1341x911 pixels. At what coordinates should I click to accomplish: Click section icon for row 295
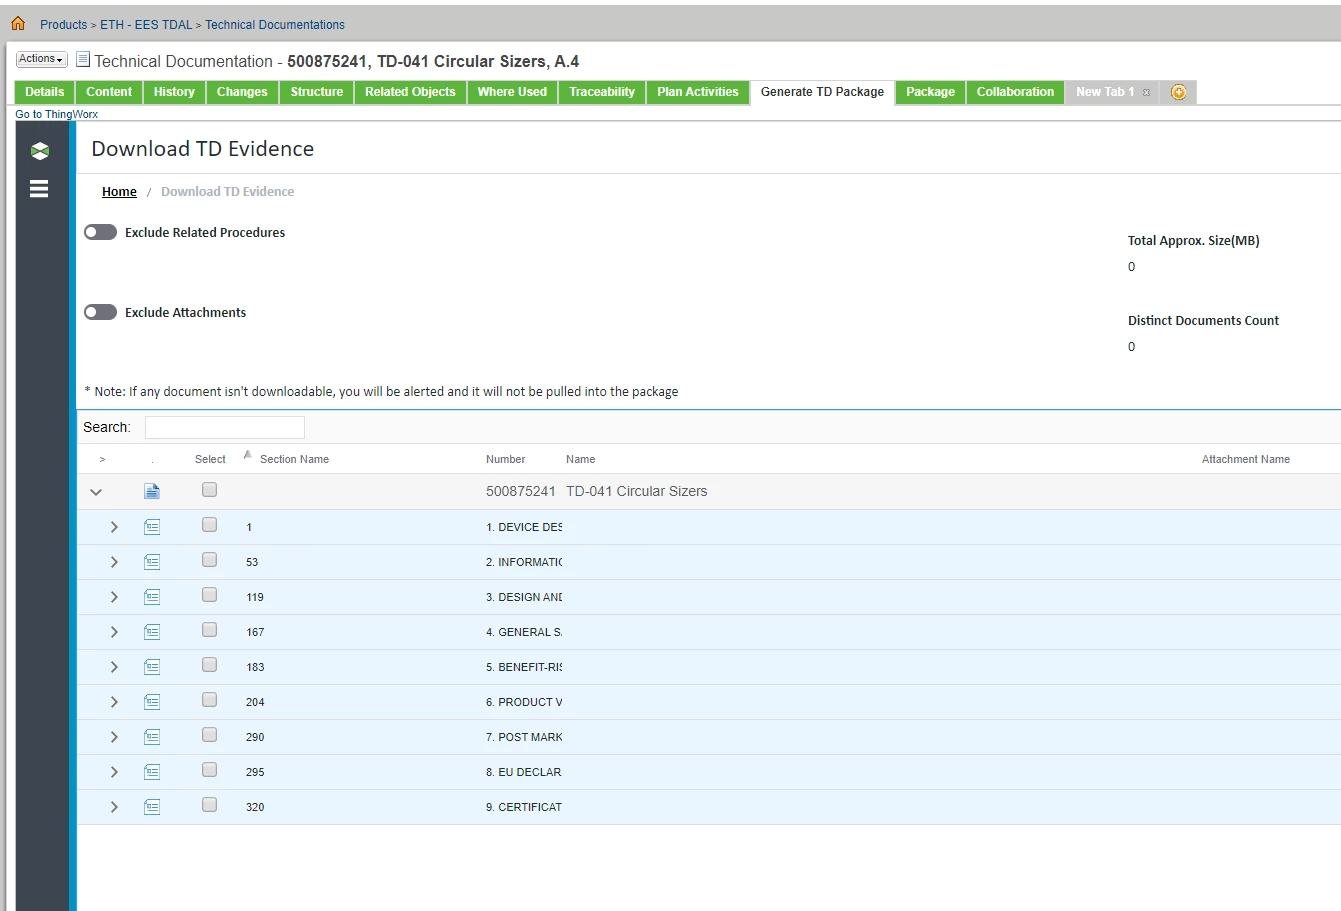152,772
